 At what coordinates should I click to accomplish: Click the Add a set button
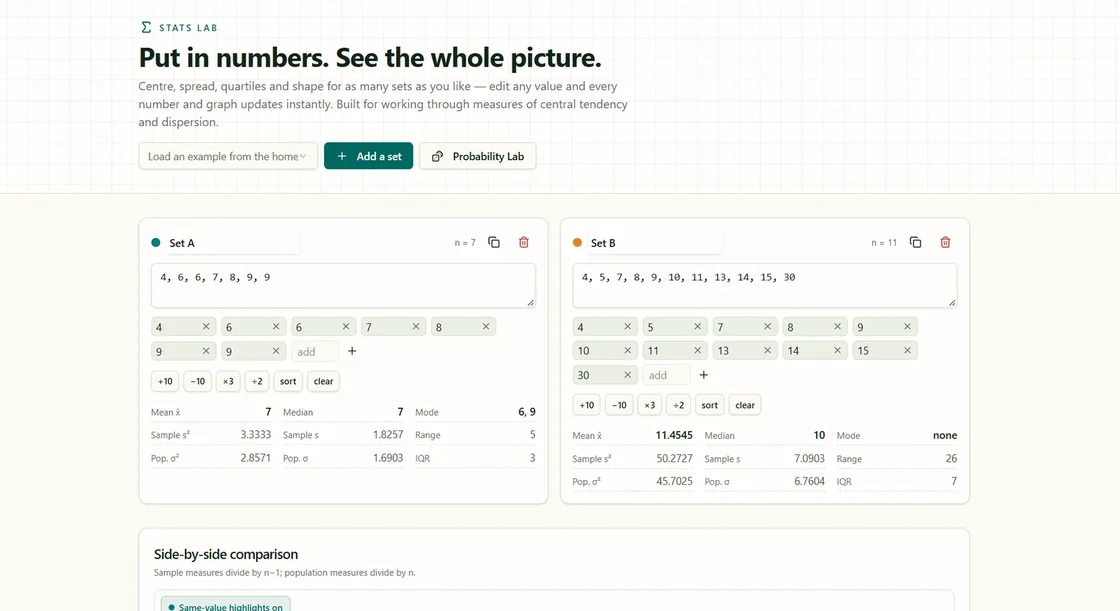click(369, 156)
